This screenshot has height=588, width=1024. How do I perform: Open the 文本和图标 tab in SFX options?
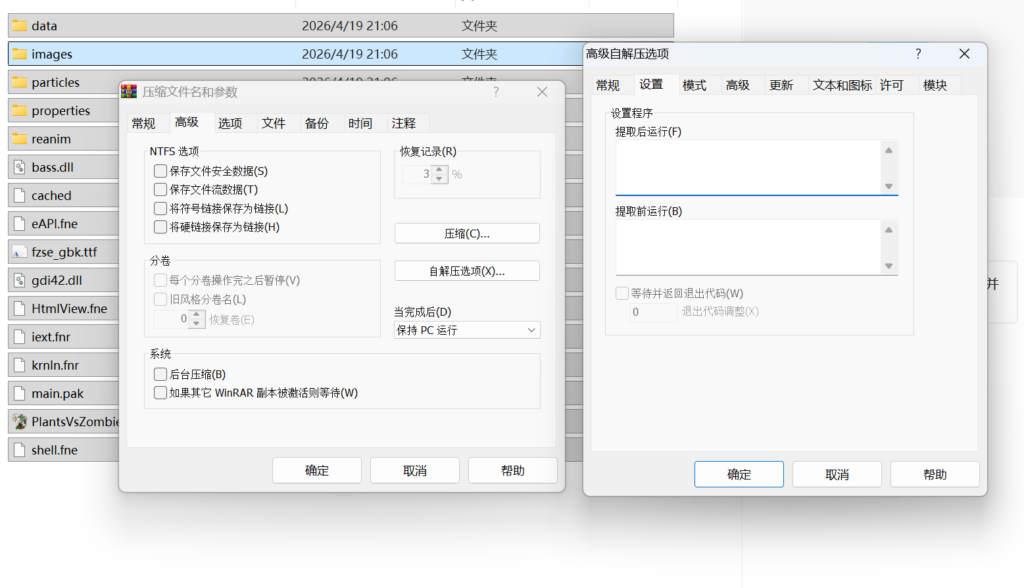(x=841, y=86)
